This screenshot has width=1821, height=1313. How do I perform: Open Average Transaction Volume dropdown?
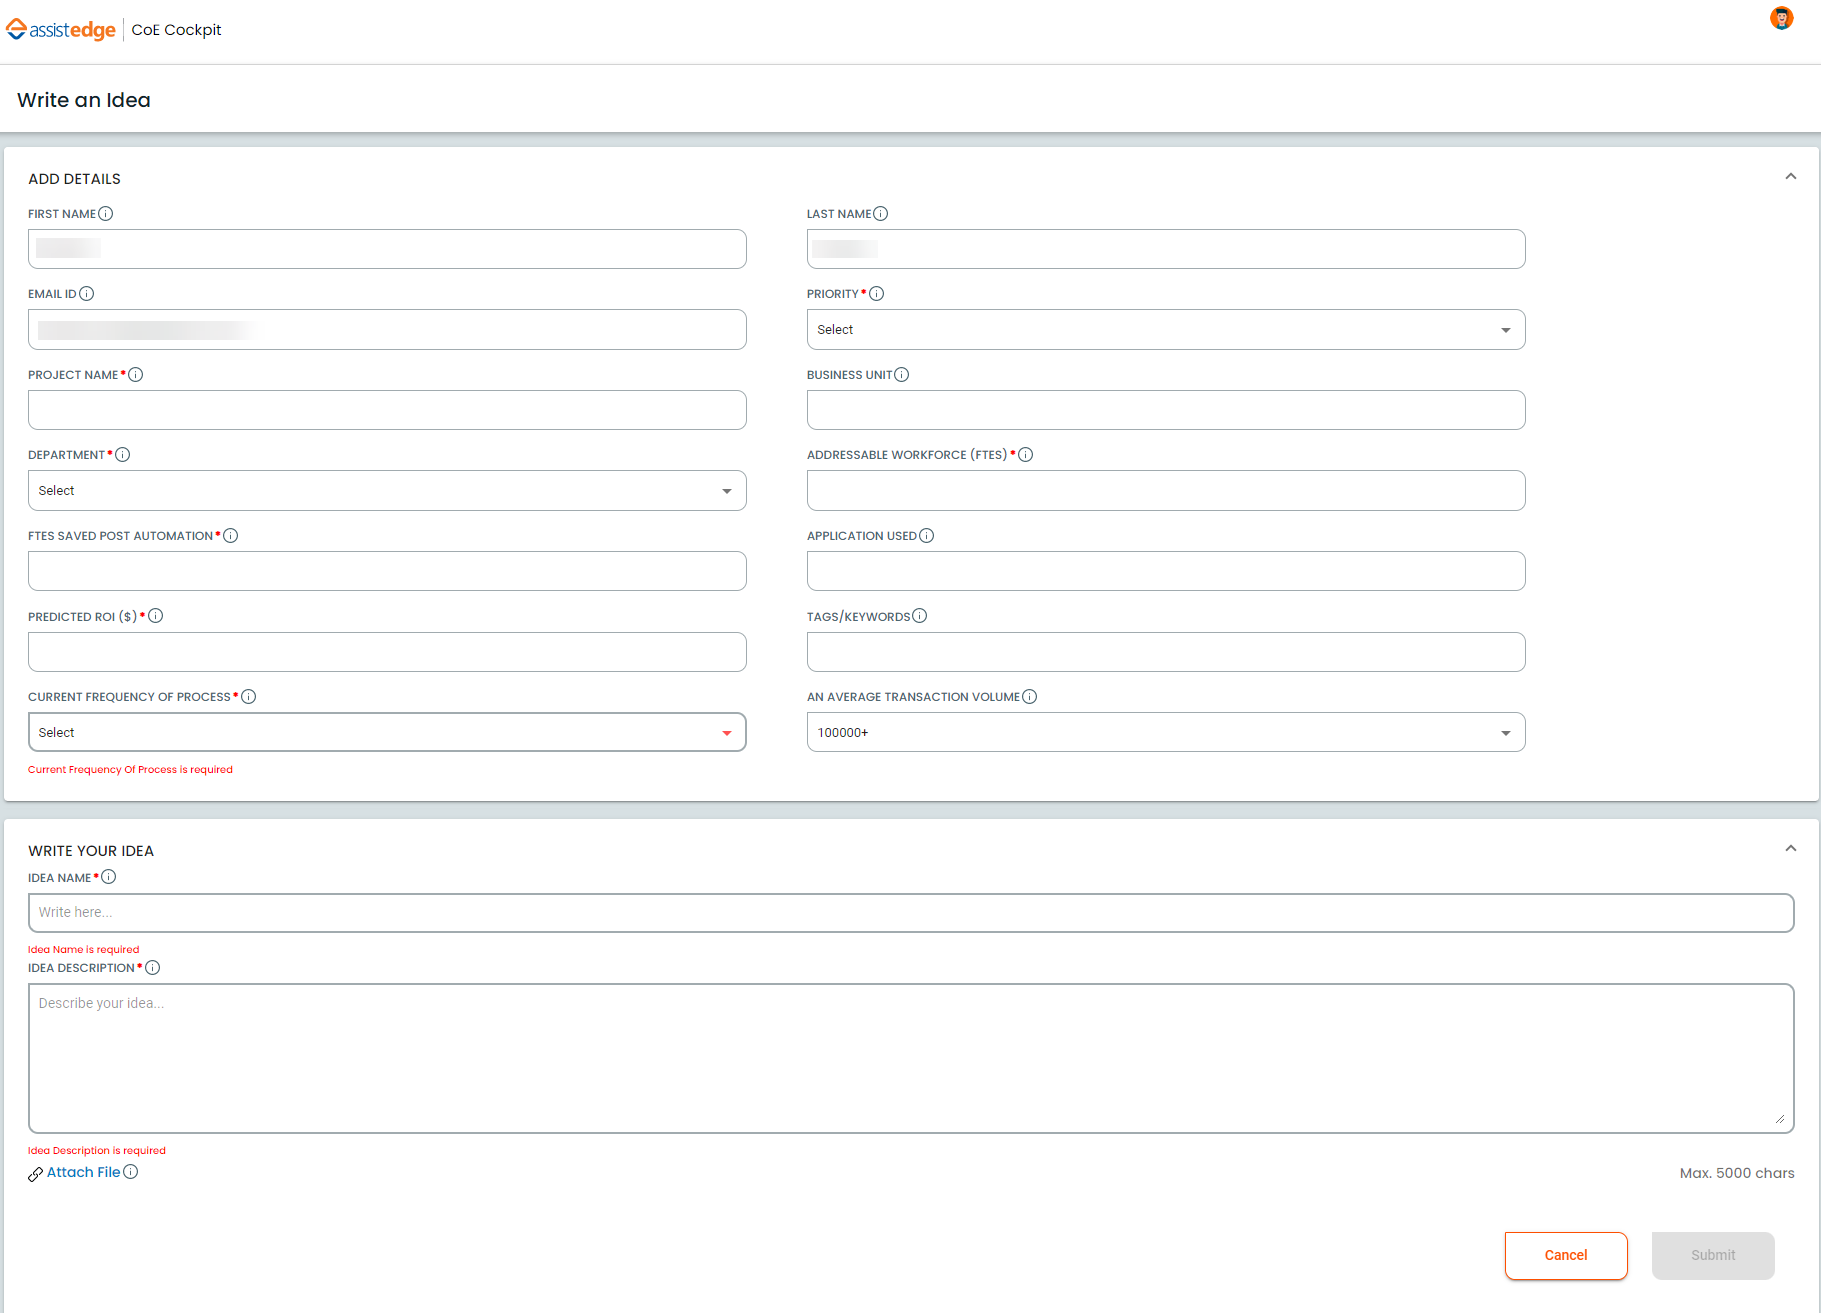pyautogui.click(x=1166, y=733)
